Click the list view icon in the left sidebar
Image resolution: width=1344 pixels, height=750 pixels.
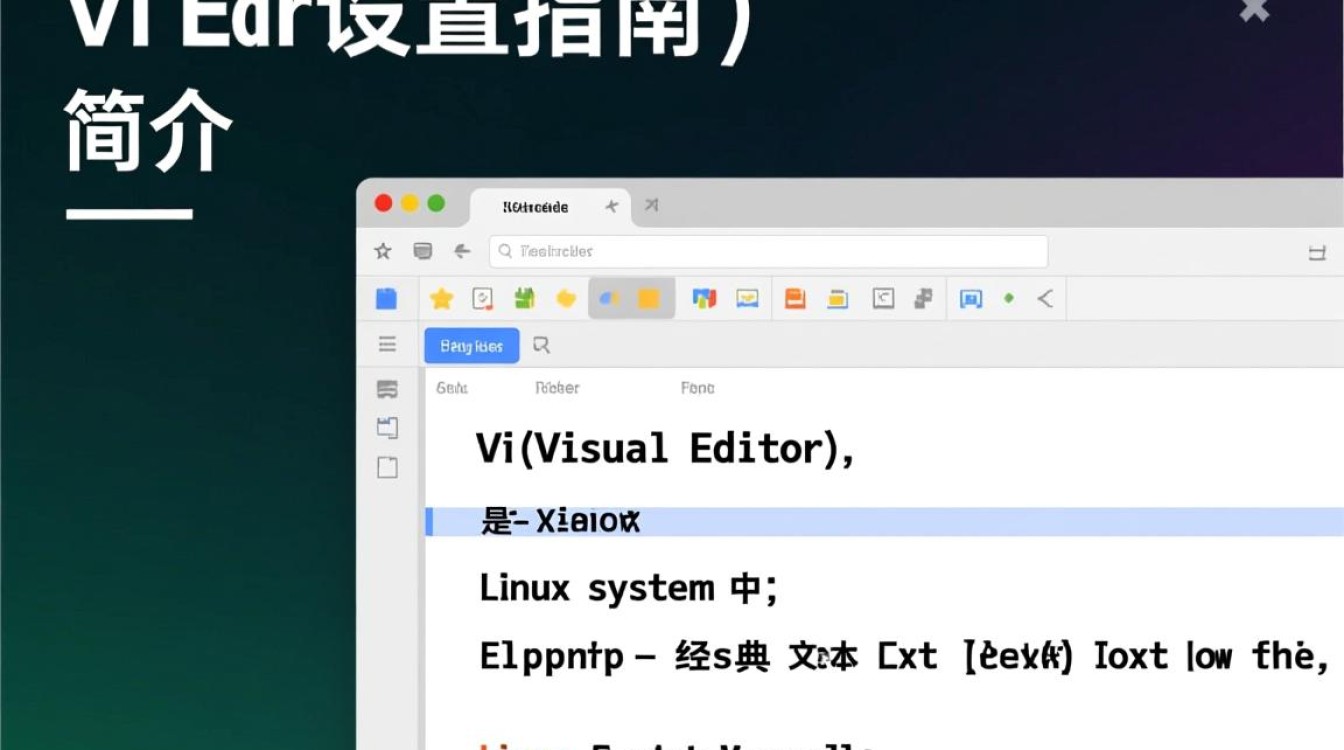coord(388,389)
